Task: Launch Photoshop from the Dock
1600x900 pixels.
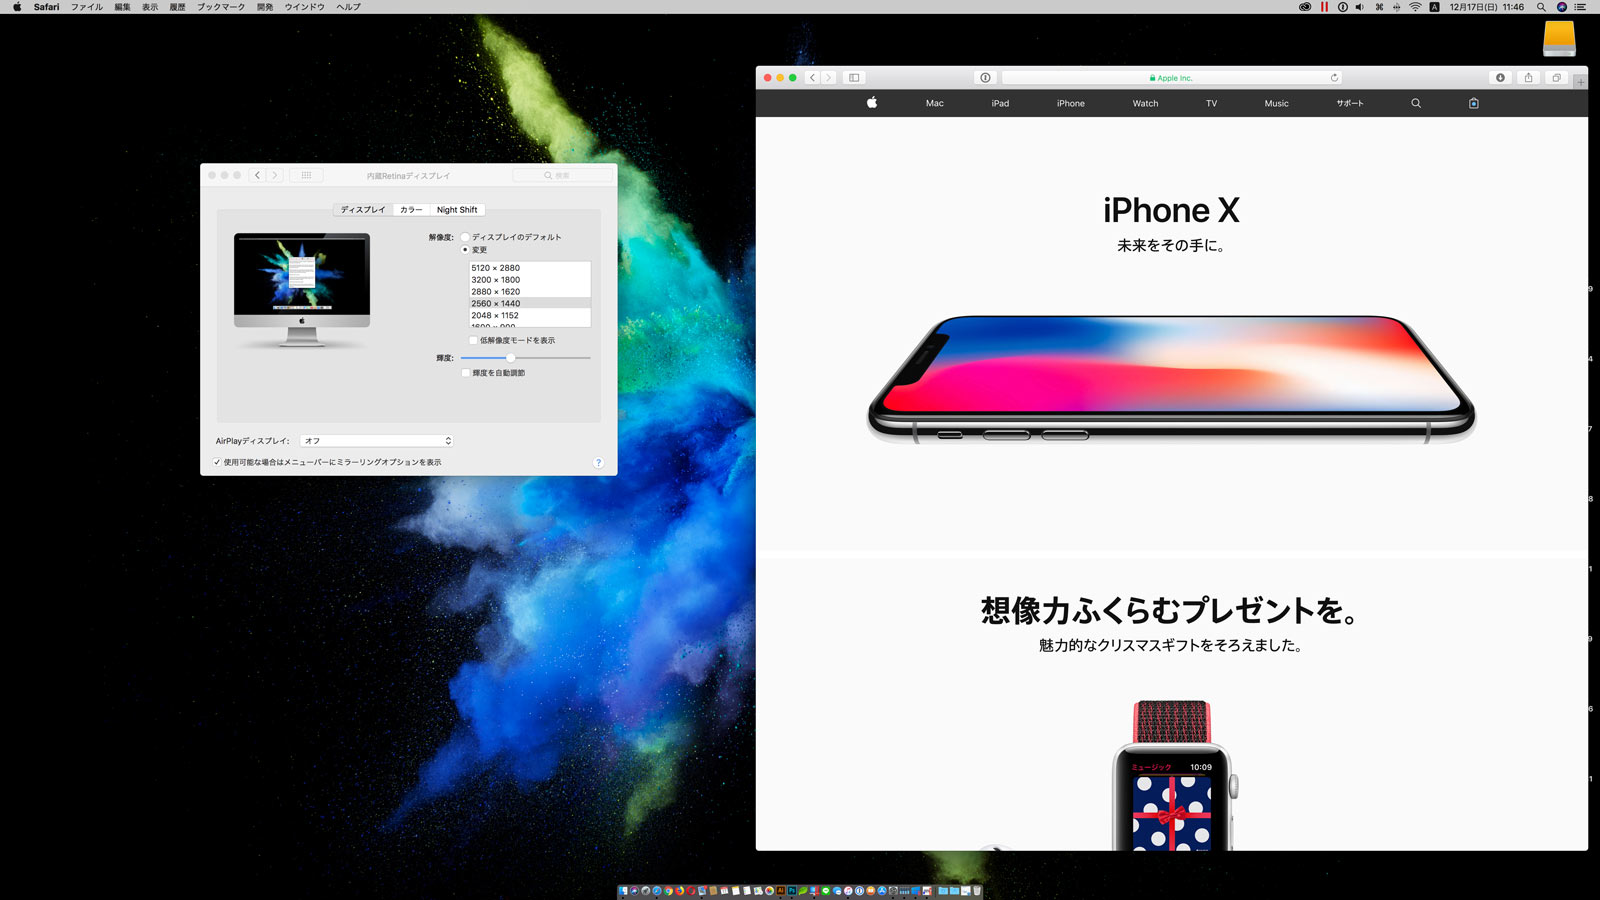Action: click(791, 890)
